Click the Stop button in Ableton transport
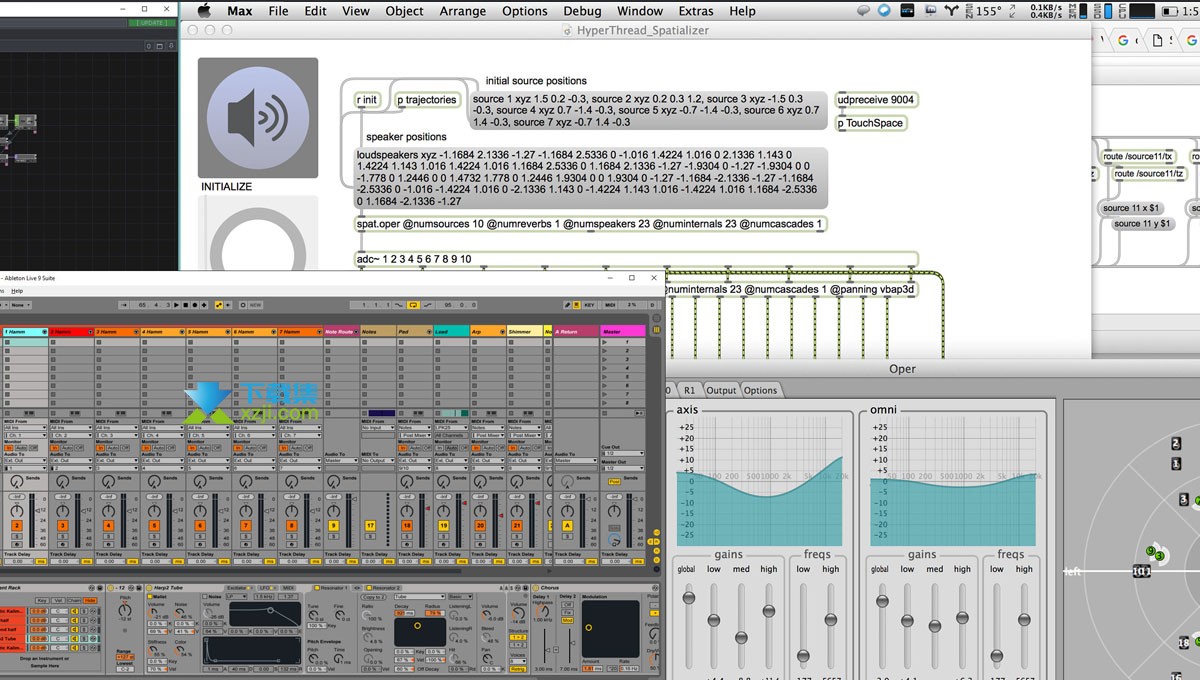1200x680 pixels. pyautogui.click(x=186, y=304)
